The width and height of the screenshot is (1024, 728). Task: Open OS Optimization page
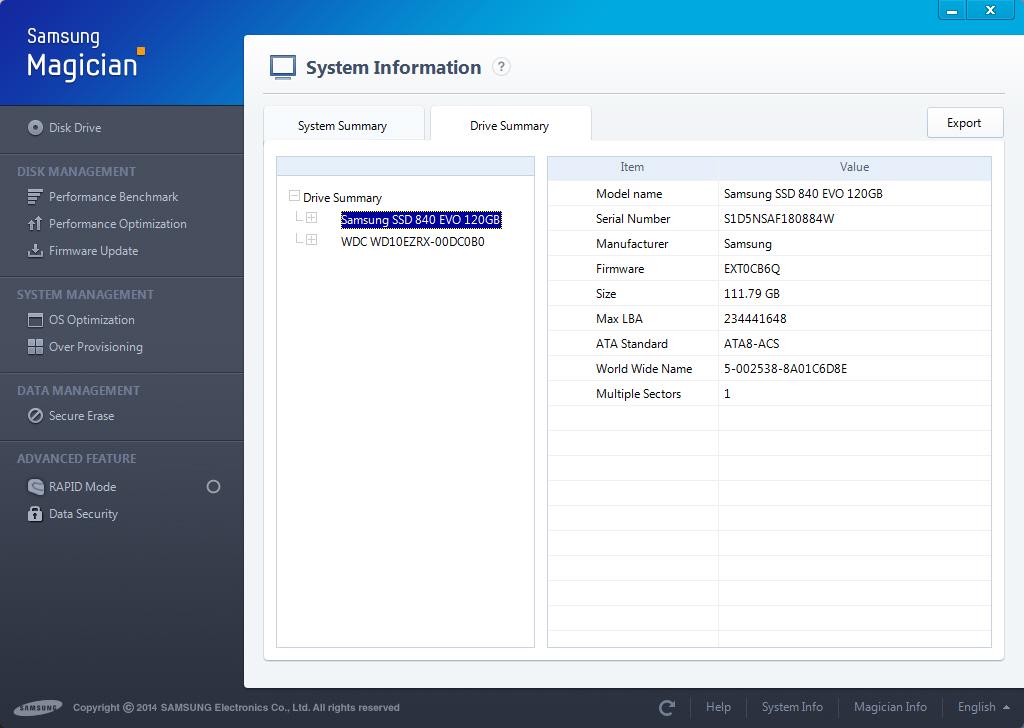[x=91, y=320]
